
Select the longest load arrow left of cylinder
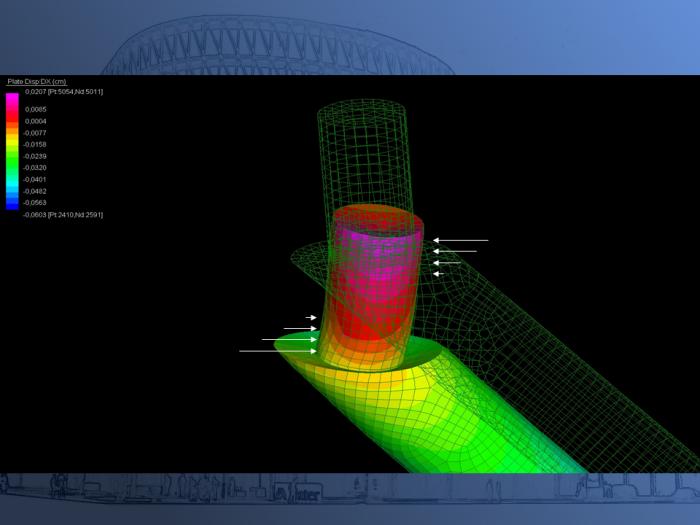click(x=277, y=351)
